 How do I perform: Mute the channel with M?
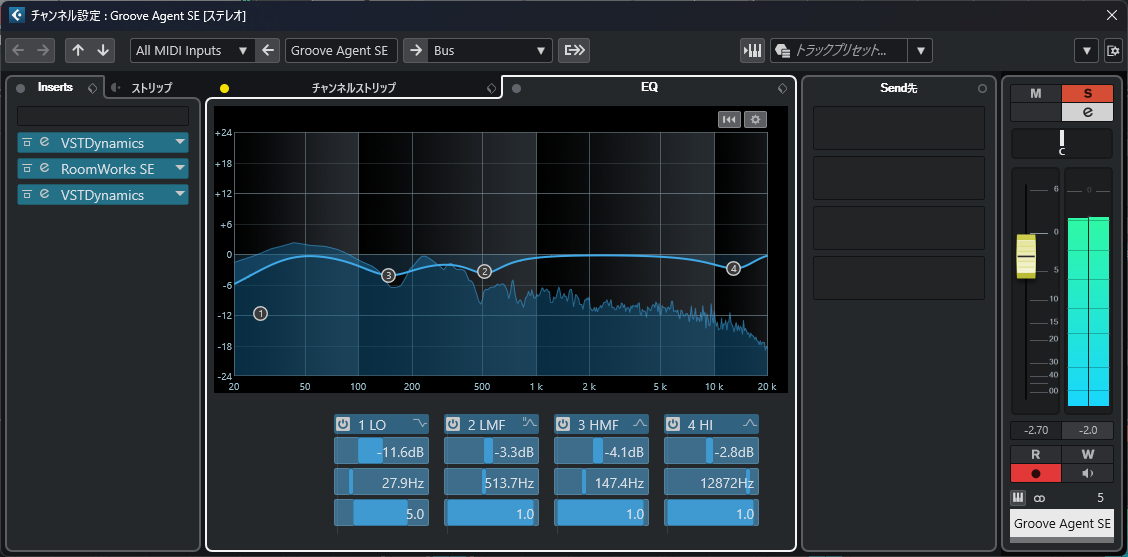tap(1036, 94)
